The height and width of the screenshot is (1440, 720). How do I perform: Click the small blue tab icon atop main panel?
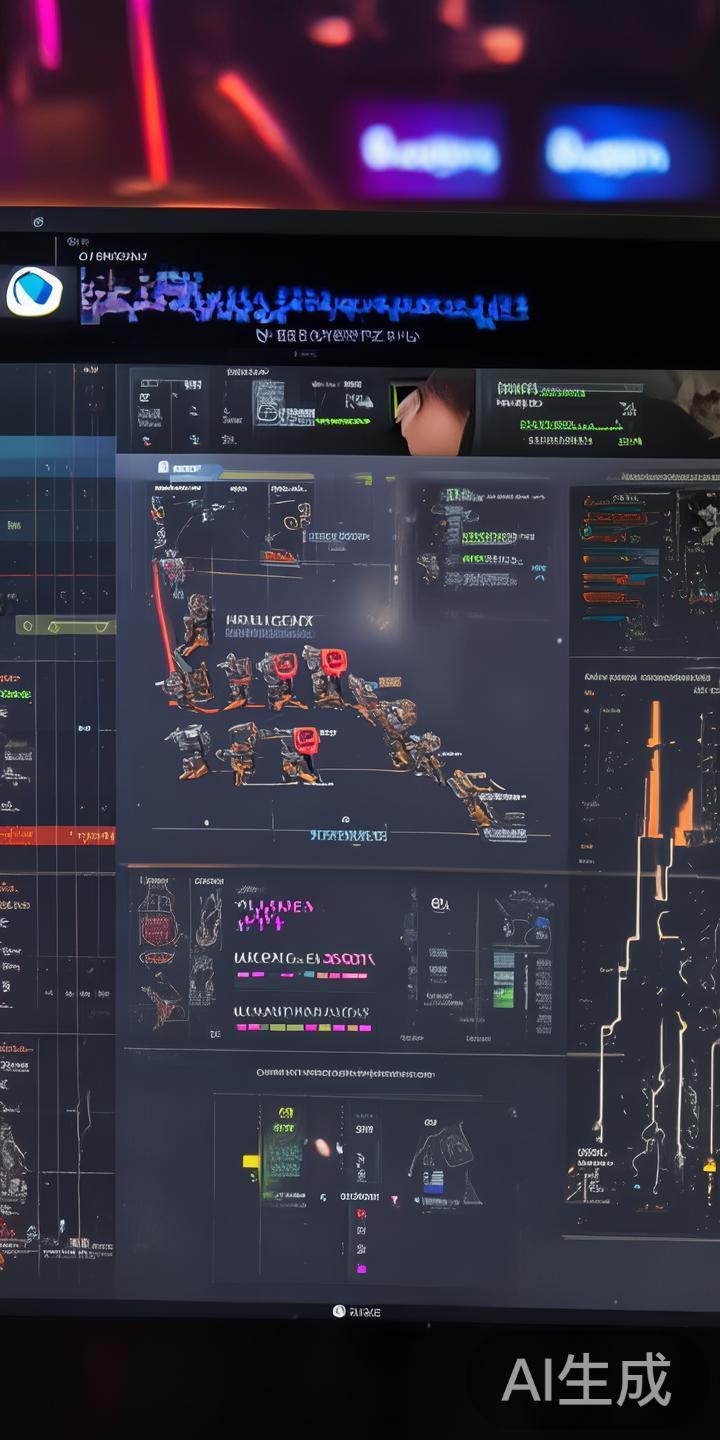[164, 467]
